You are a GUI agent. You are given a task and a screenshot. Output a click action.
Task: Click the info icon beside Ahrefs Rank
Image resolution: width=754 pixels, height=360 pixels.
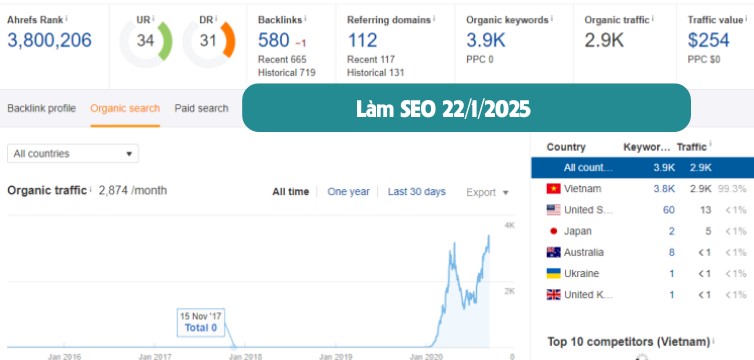pyautogui.click(x=66, y=18)
